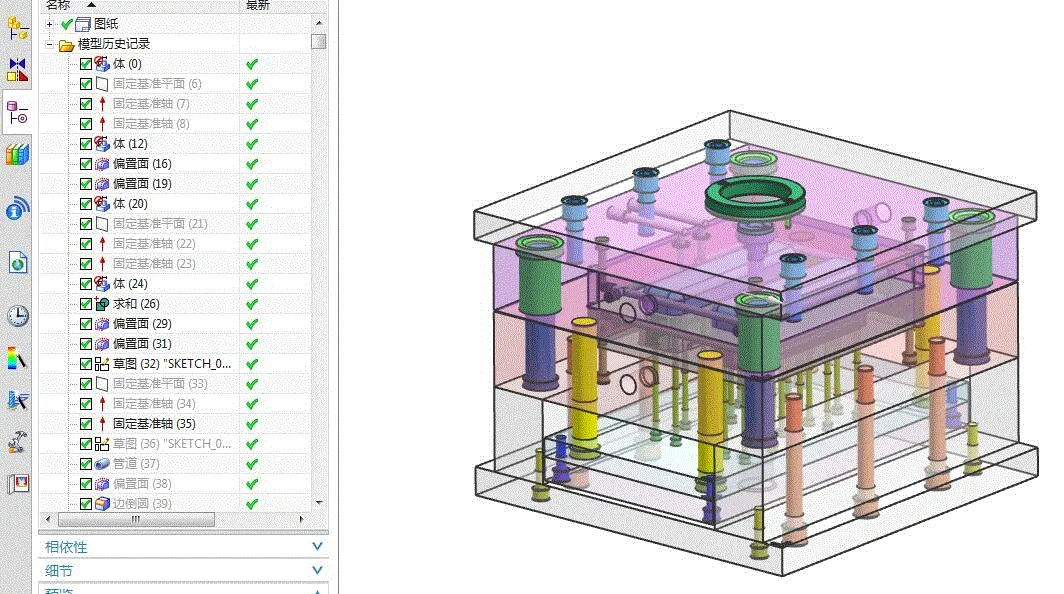Toggle the 固定基准轴 (35) checkbox
This screenshot has width=1064, height=594.
pyautogui.click(x=86, y=424)
